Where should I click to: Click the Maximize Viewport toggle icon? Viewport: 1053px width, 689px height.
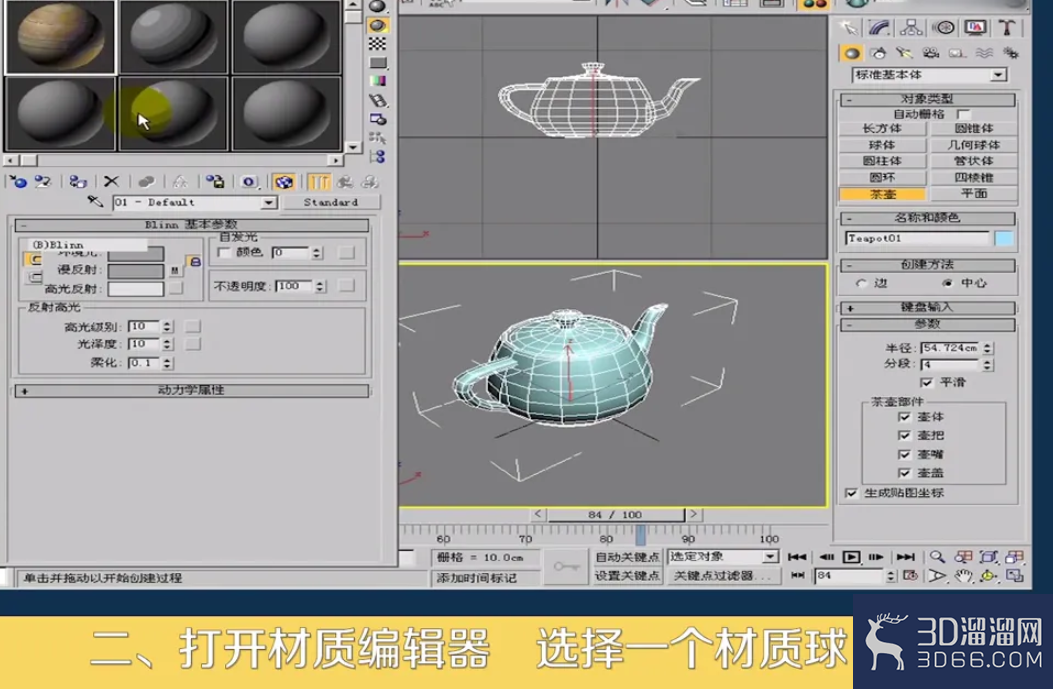1015,576
